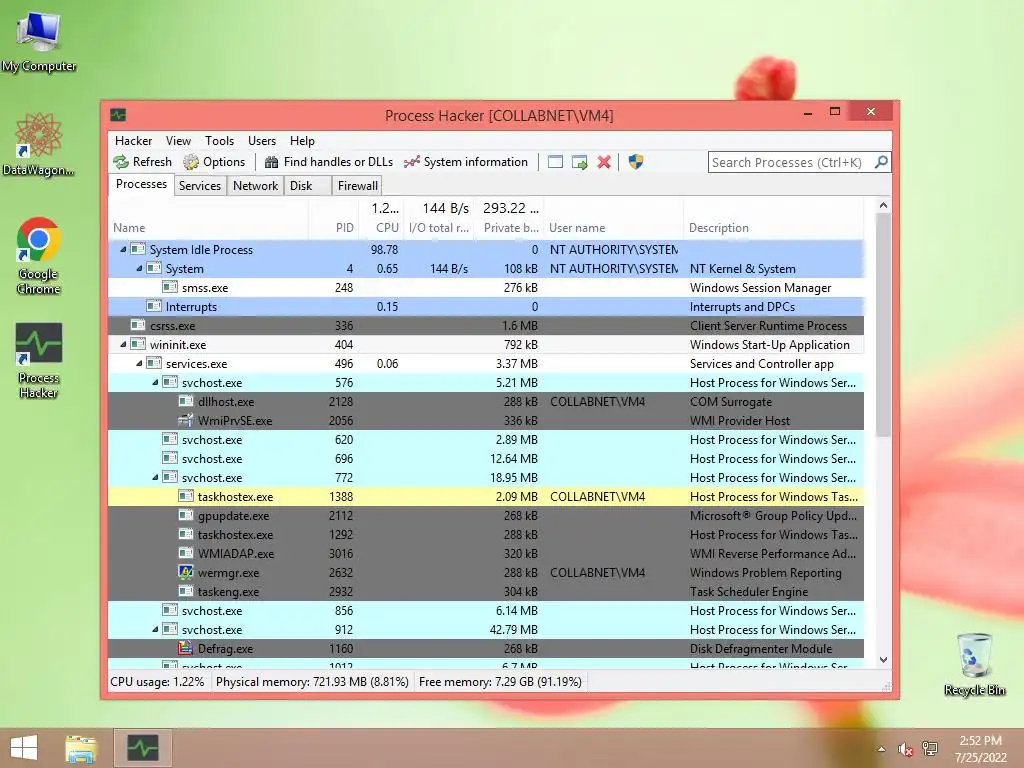
Task: Open Options gear icon in toolbar
Action: [191, 162]
